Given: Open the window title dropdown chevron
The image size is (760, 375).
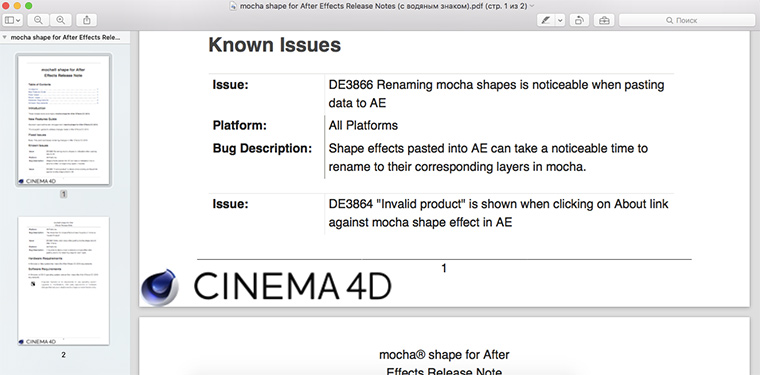Looking at the screenshot, I should [x=532, y=6].
